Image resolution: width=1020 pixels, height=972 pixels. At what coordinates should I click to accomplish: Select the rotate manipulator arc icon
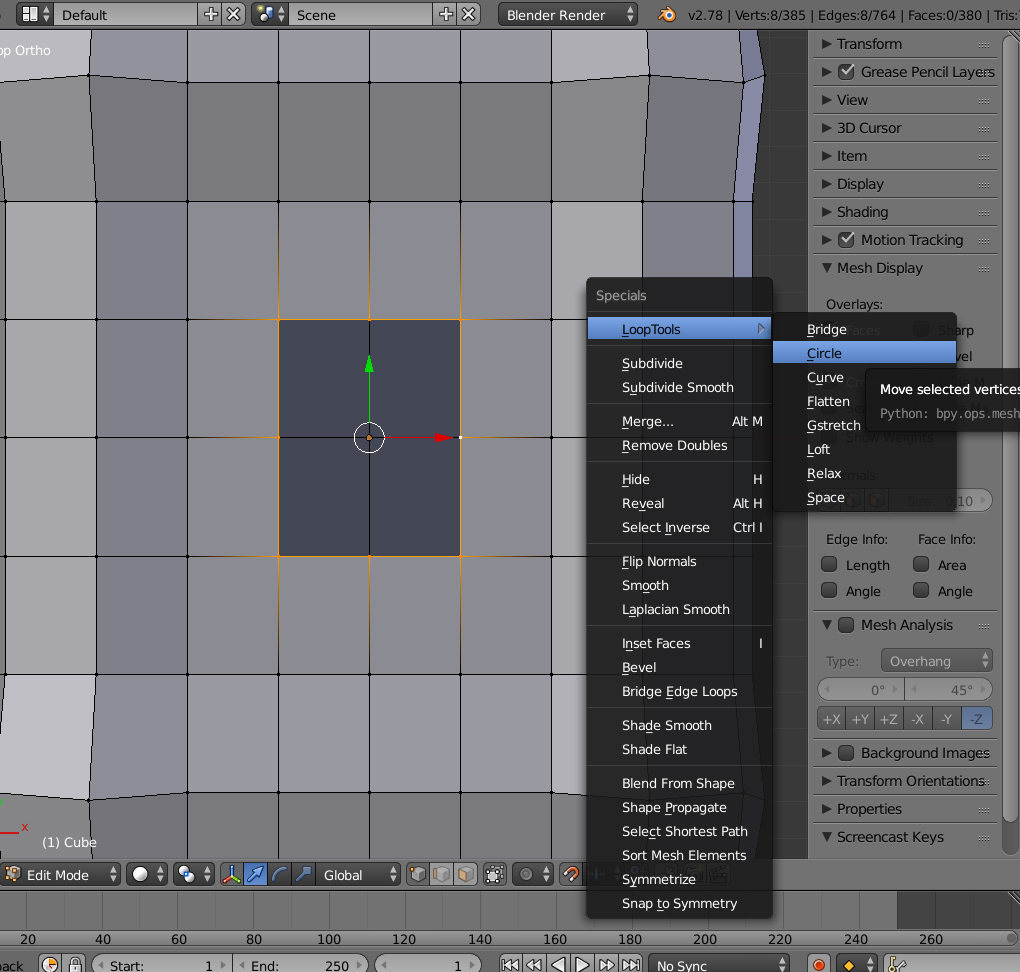(280, 875)
